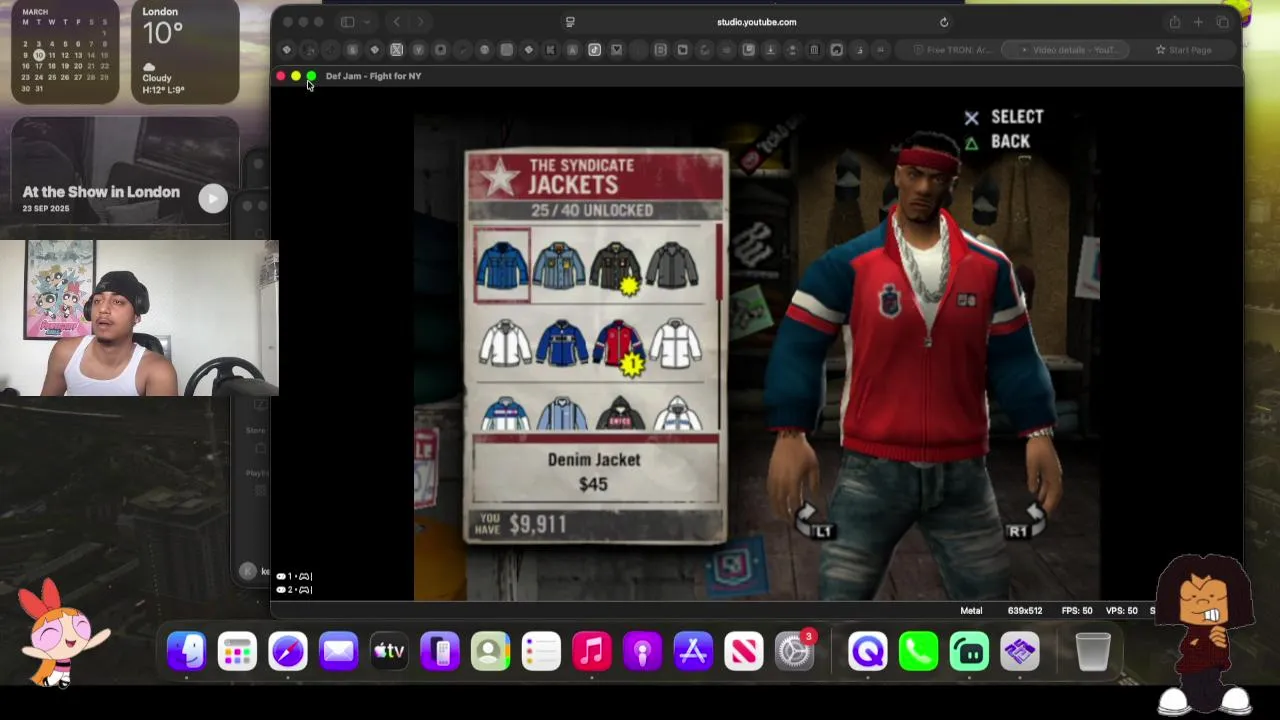Open the blue emulator icon beside Trash

click(1020, 652)
